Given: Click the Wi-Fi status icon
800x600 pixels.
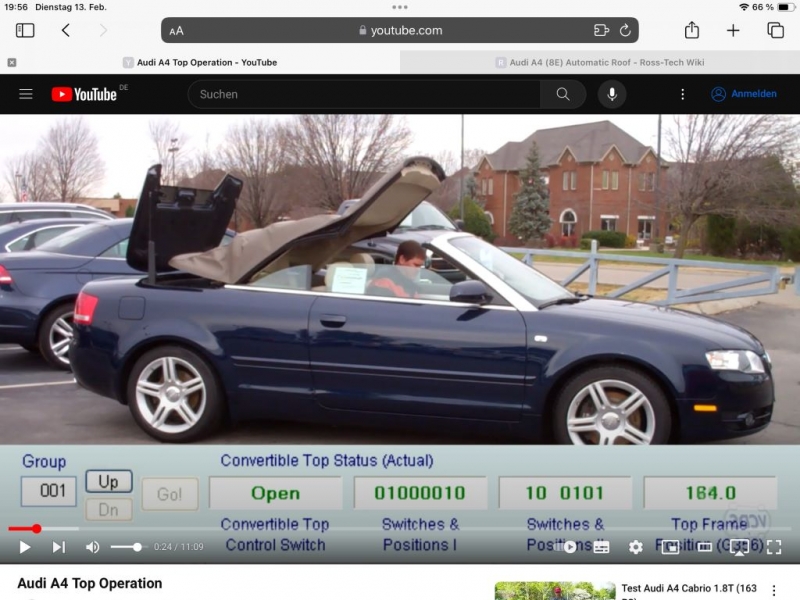Looking at the screenshot, I should coord(744,7).
